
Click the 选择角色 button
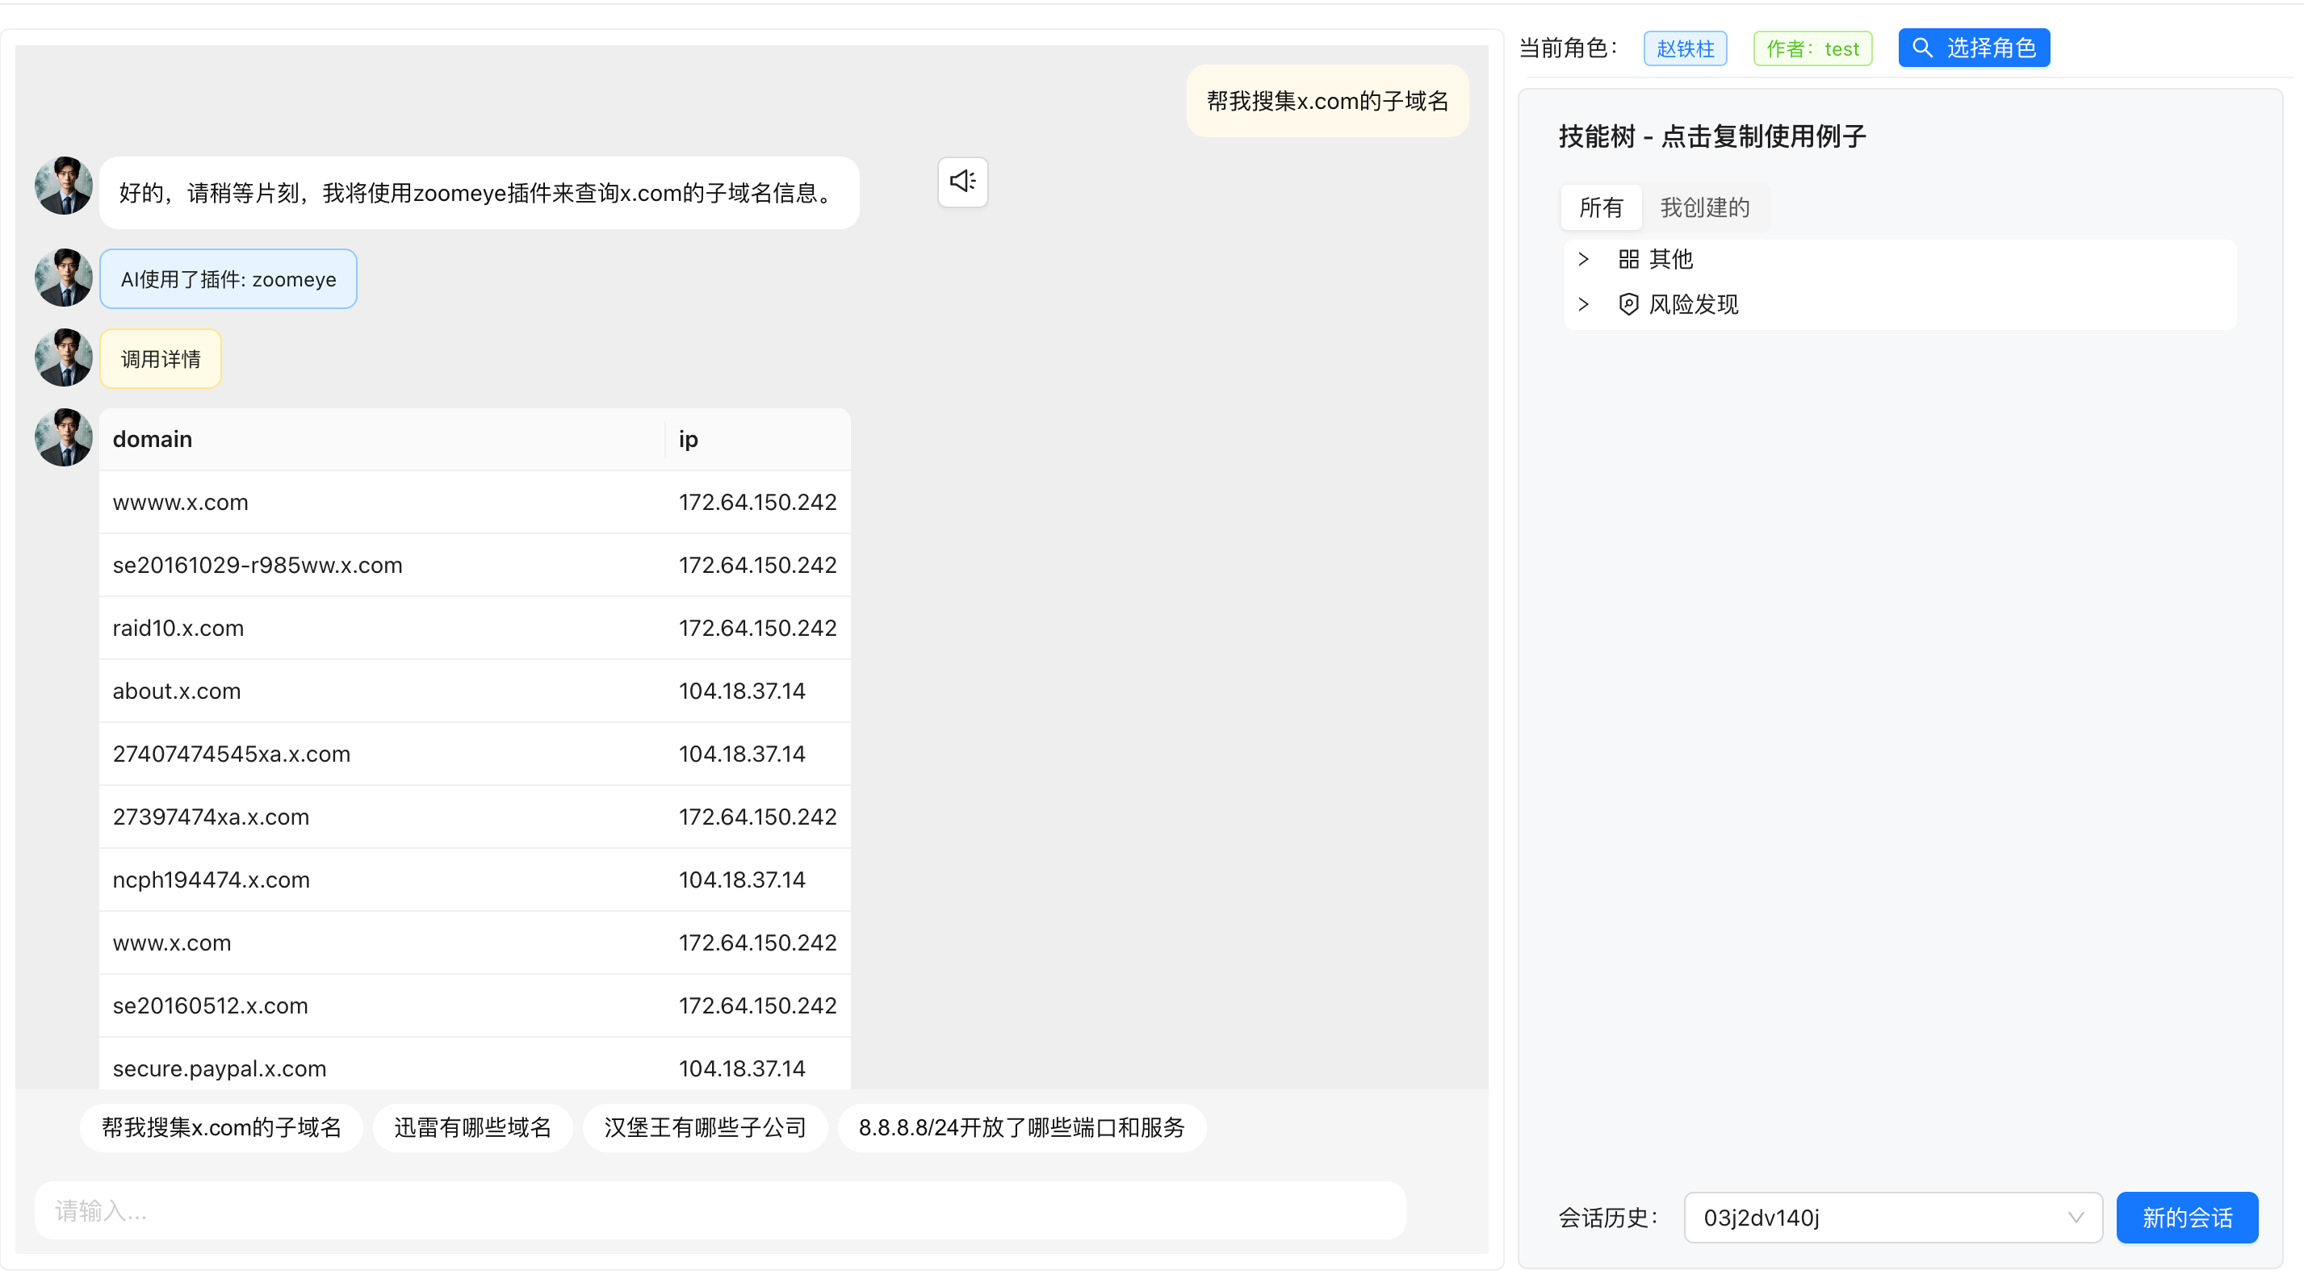point(1973,48)
